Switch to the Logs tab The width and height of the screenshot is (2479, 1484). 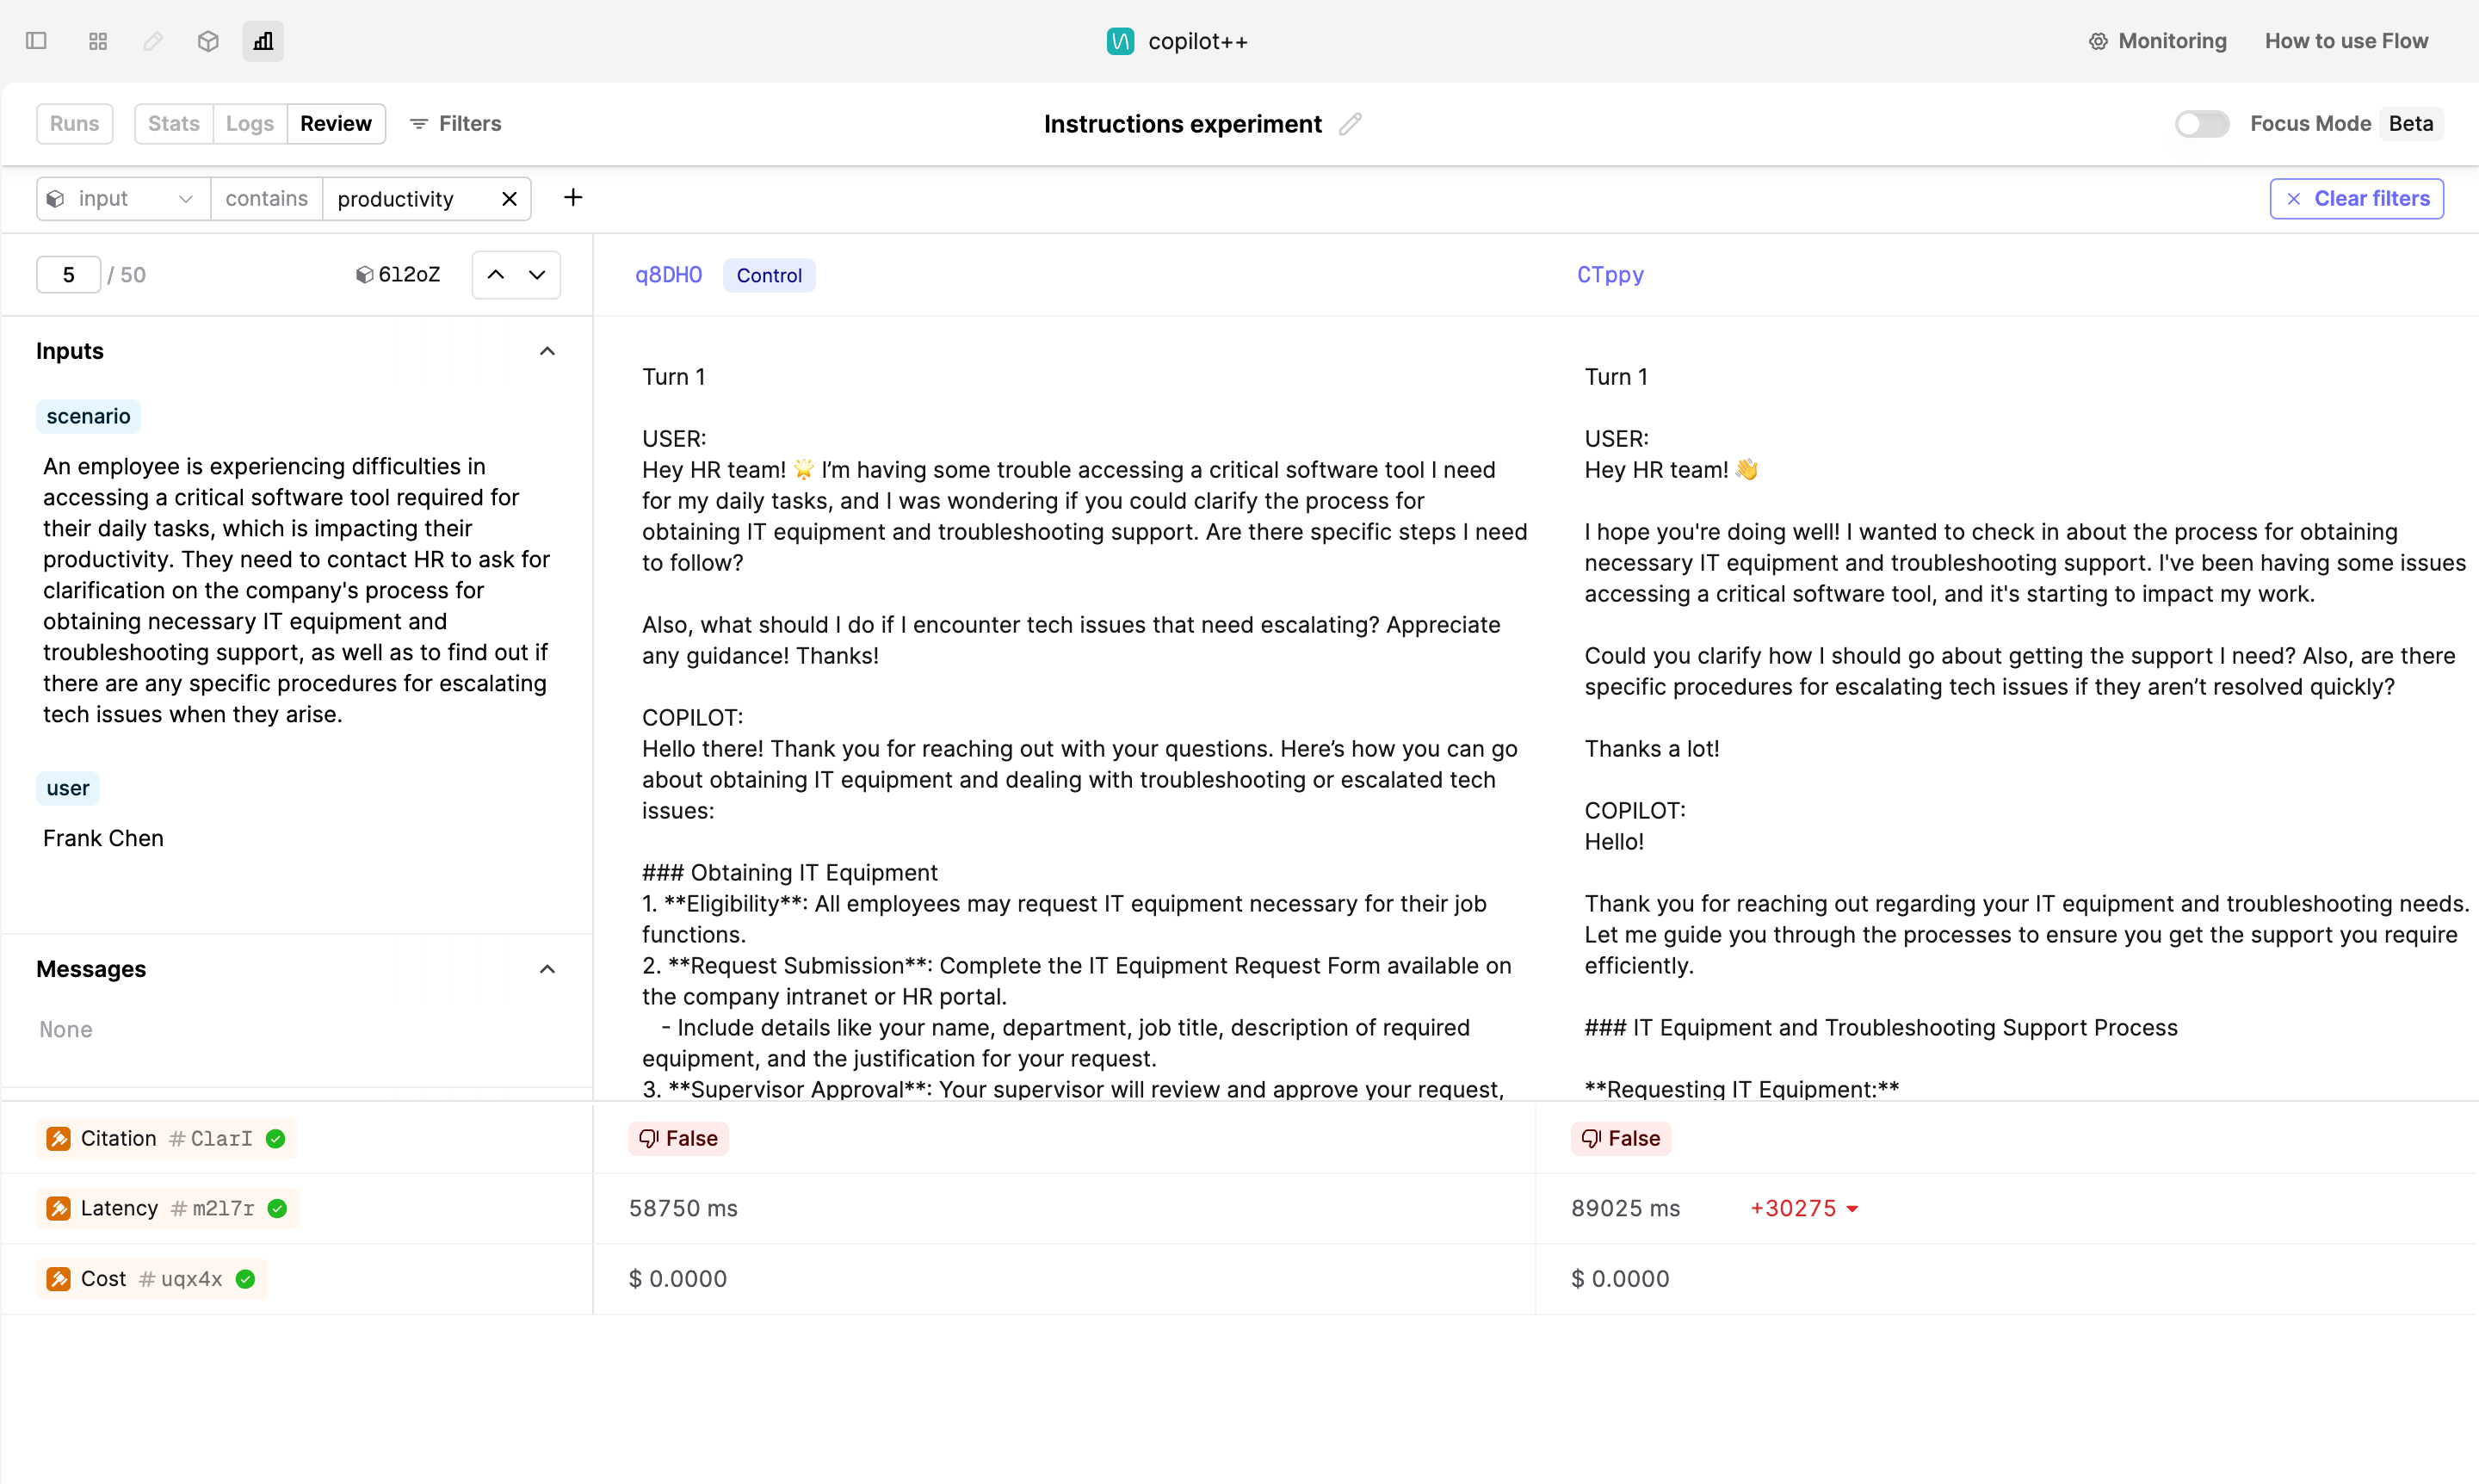pos(249,124)
